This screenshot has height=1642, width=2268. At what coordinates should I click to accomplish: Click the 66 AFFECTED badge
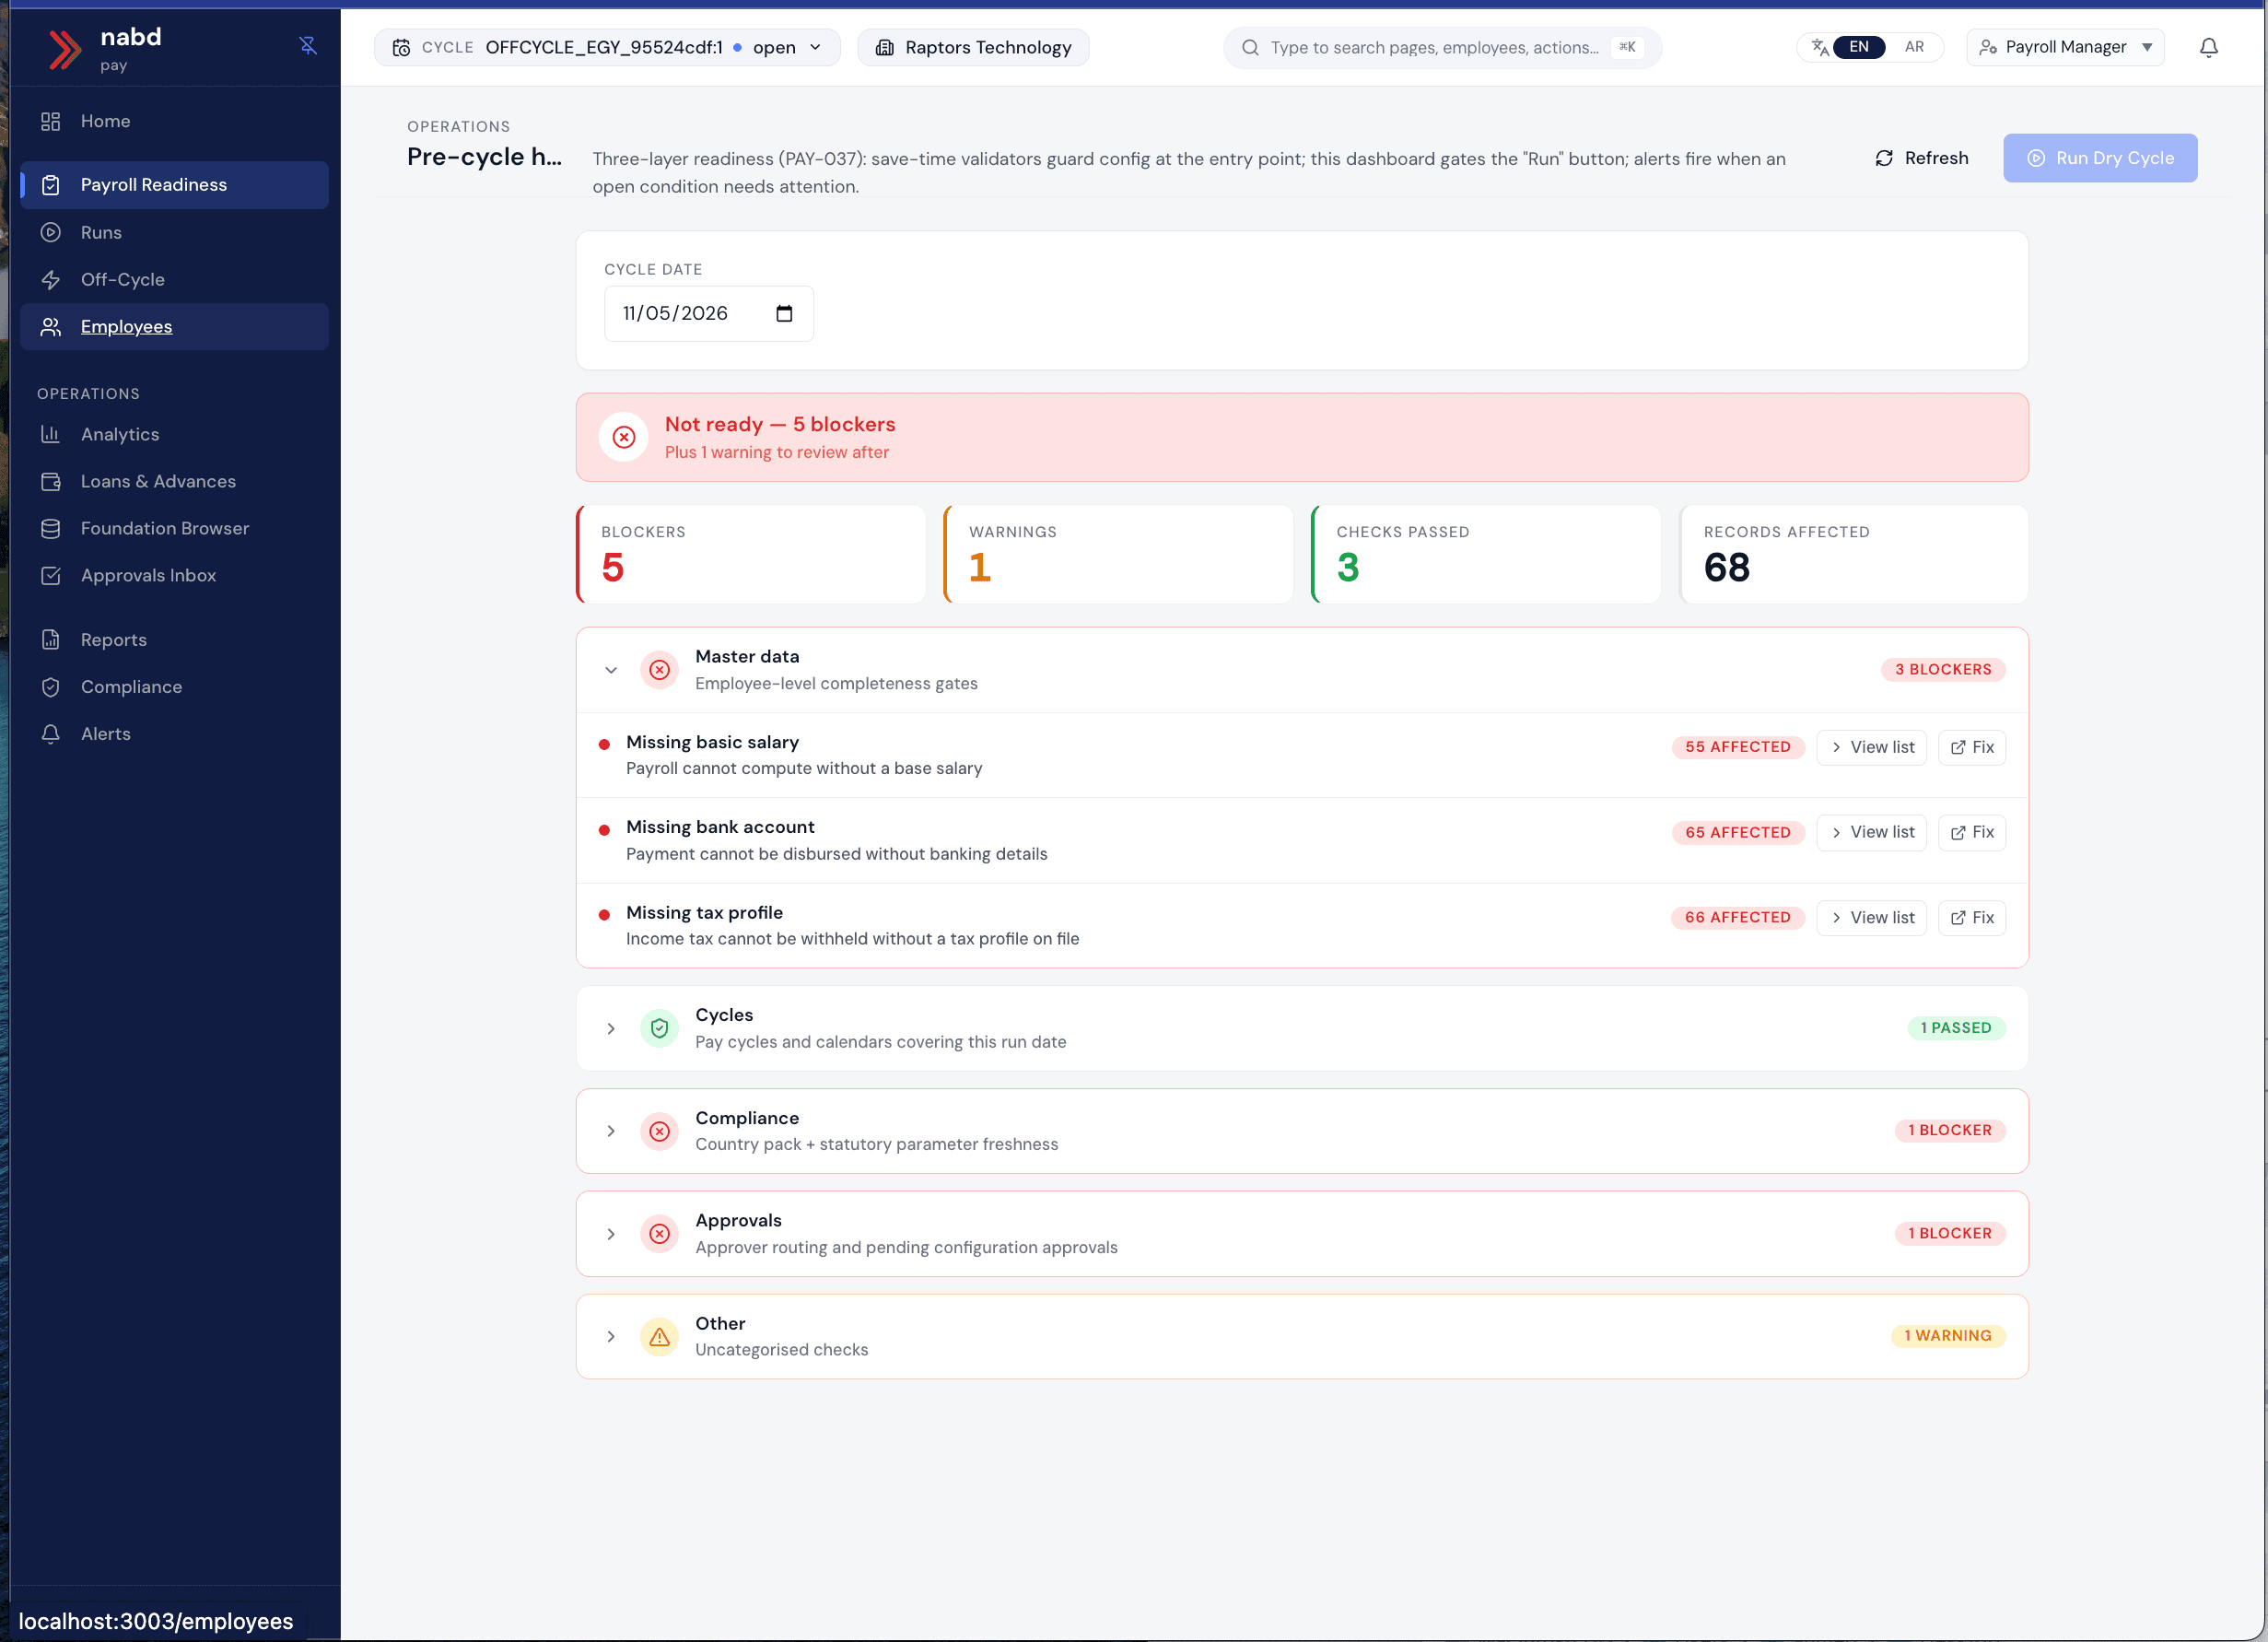(1738, 918)
